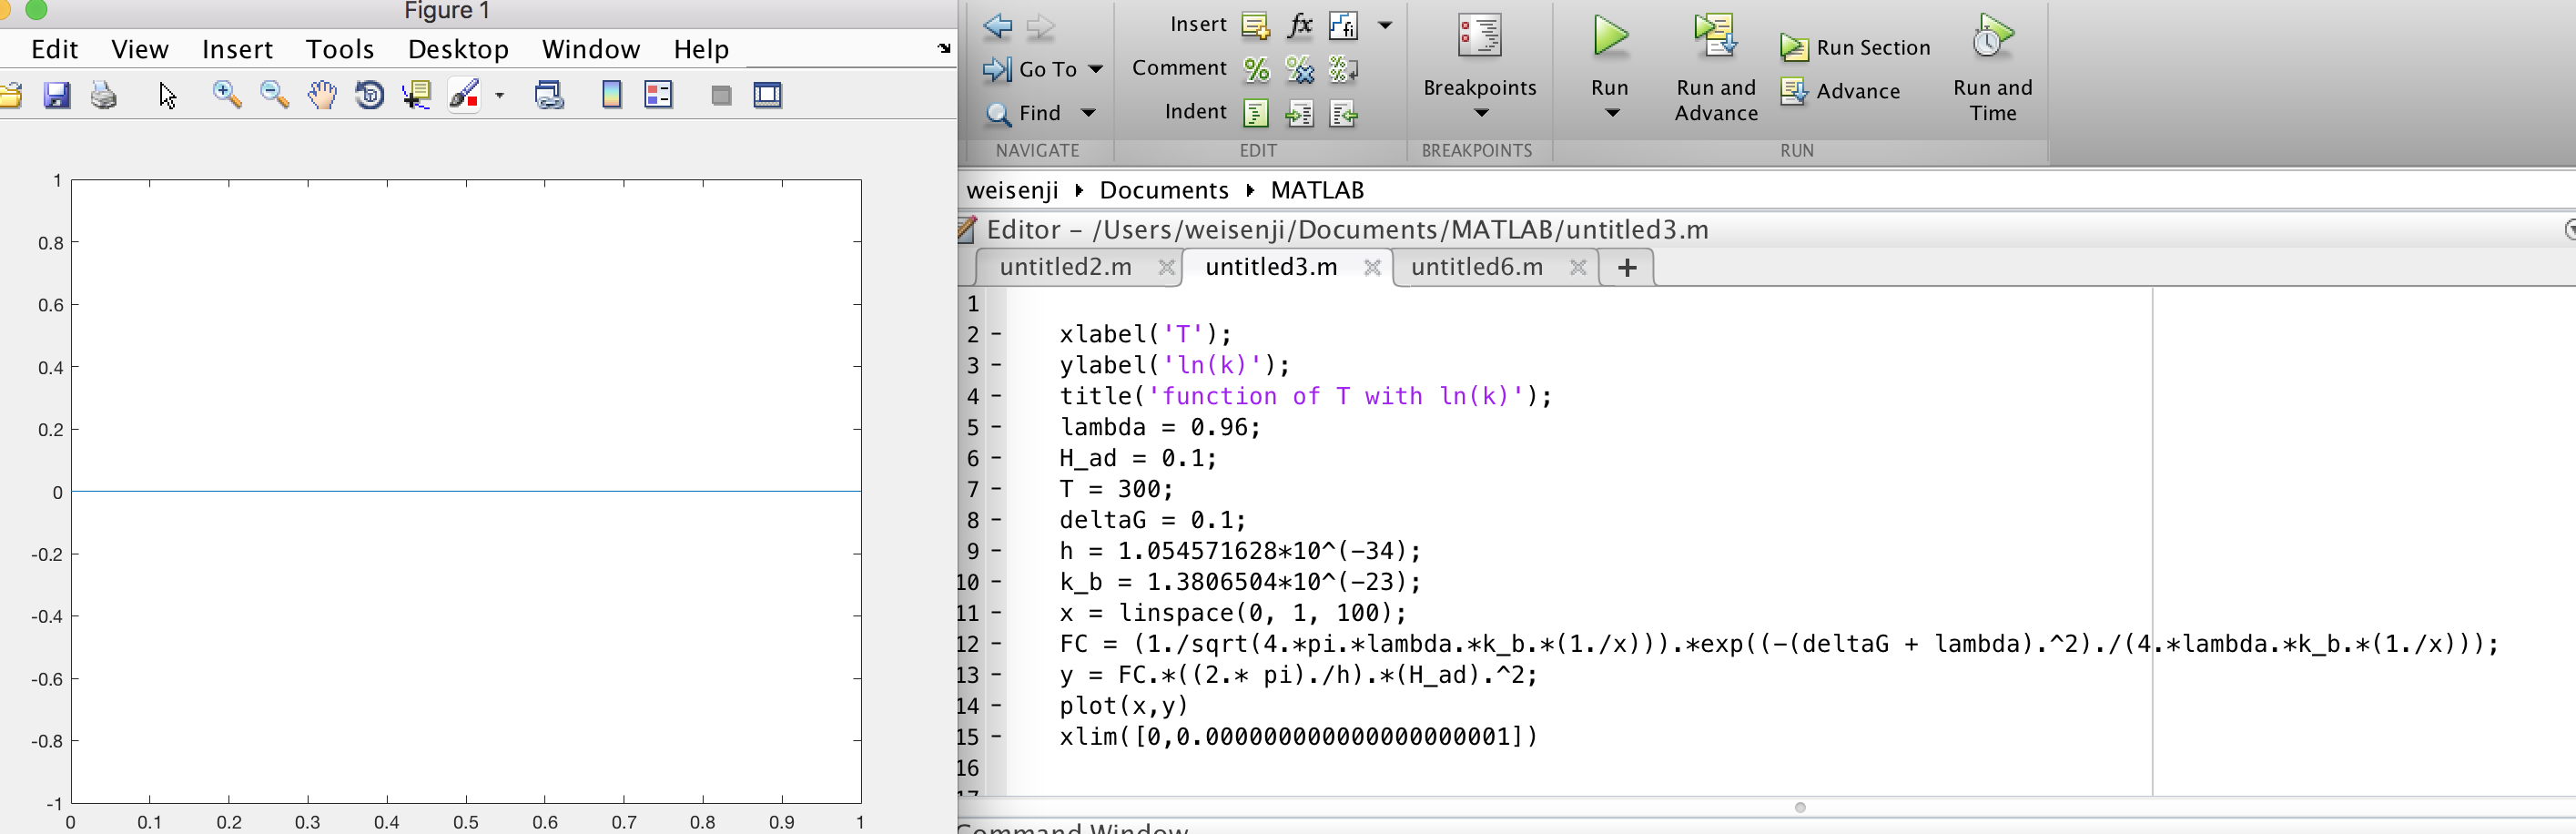The height and width of the screenshot is (834, 2576).
Task: Click the dock figure arrow beside menu bar
Action: click(944, 48)
